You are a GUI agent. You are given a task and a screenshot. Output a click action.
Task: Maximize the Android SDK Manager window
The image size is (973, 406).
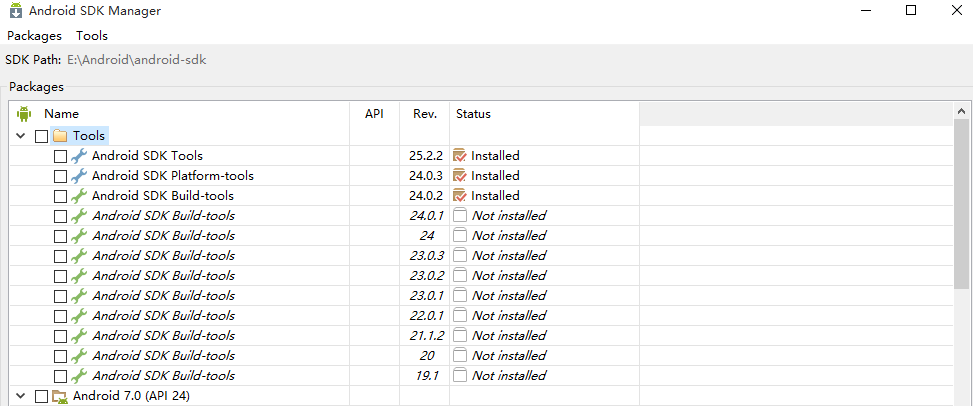(911, 10)
